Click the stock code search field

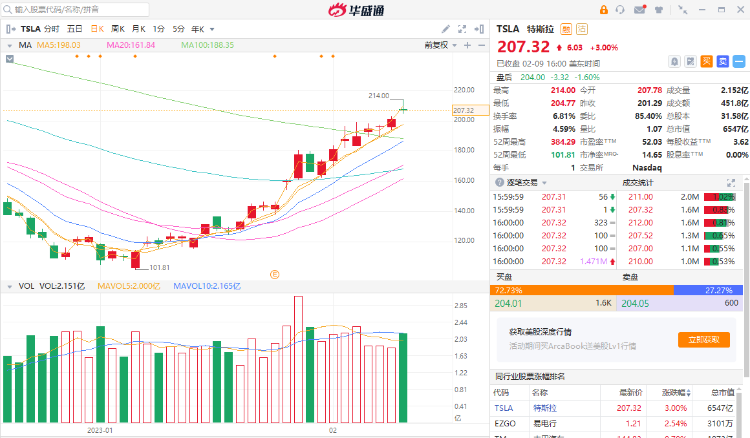[x=76, y=9]
